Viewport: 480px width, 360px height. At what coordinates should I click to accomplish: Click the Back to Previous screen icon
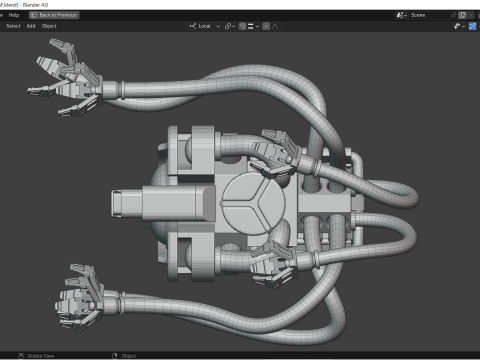coord(34,15)
